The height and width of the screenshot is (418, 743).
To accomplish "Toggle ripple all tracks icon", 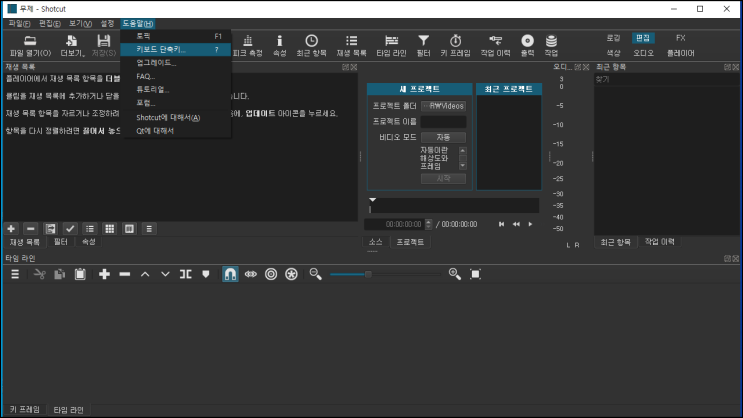I will 291,274.
